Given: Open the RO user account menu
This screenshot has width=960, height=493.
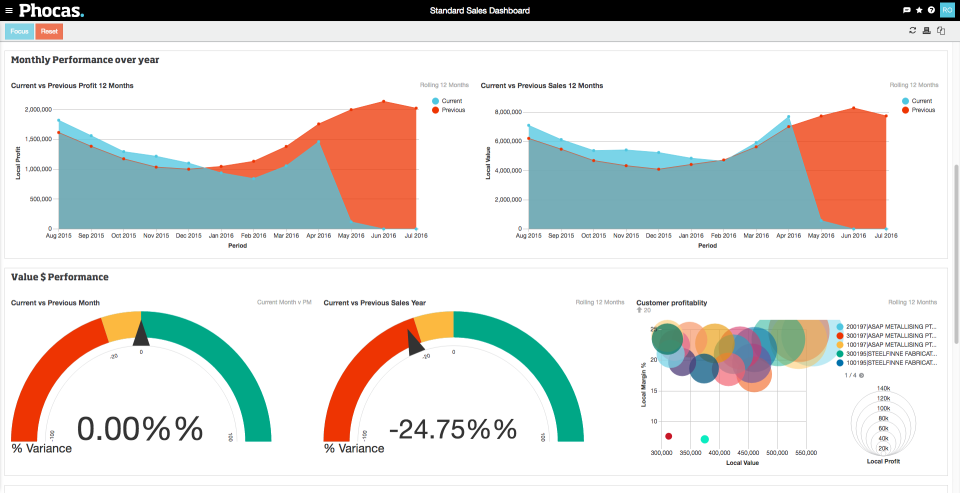Looking at the screenshot, I should coord(946,10).
